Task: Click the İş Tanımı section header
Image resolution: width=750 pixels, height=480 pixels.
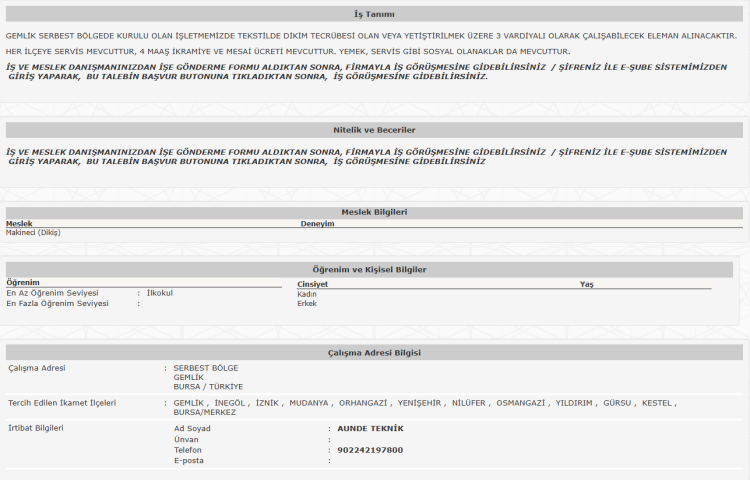Action: pos(374,15)
